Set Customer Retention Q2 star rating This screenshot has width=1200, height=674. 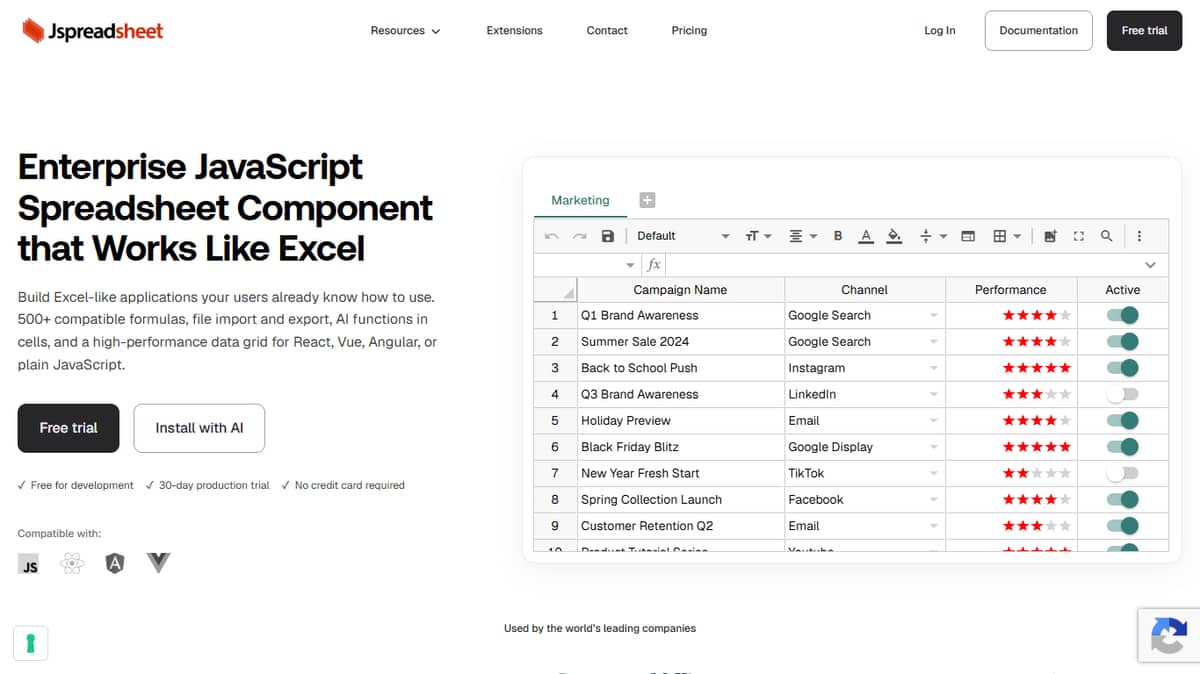click(1037, 526)
